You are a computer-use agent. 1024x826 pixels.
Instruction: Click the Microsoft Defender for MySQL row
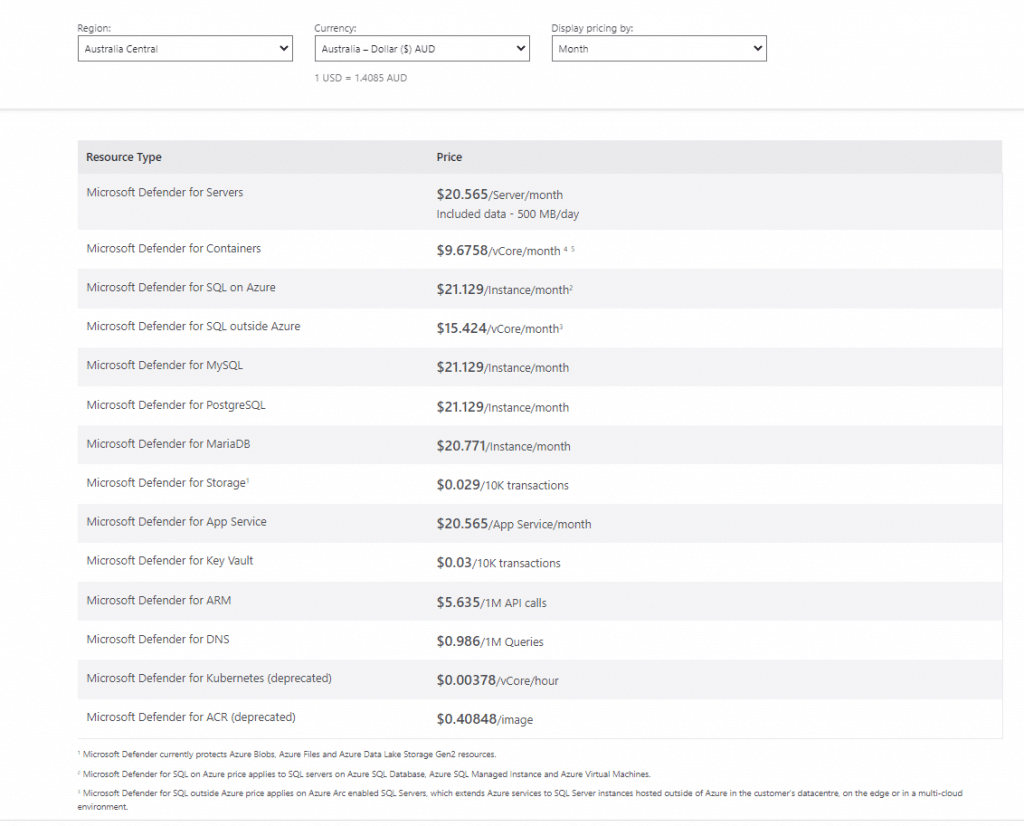[165, 365]
